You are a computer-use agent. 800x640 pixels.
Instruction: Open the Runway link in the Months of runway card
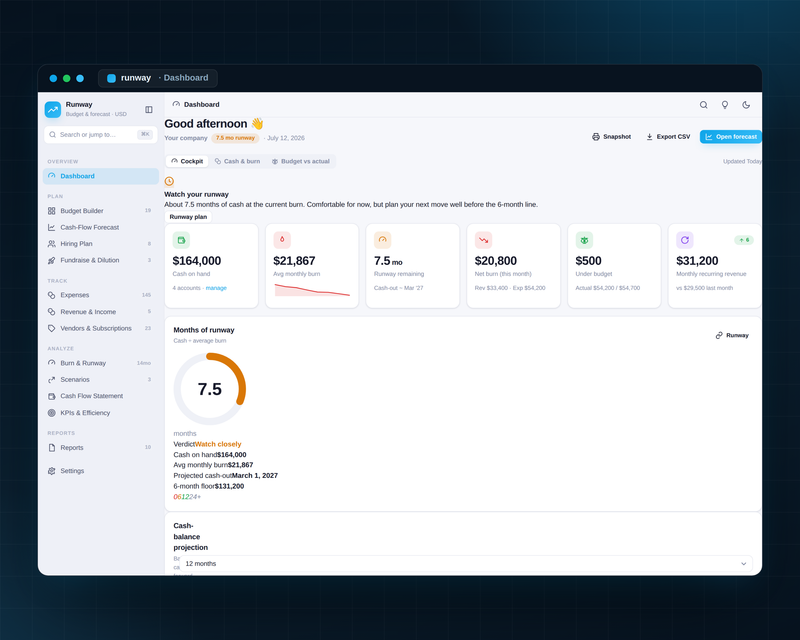pyautogui.click(x=732, y=335)
